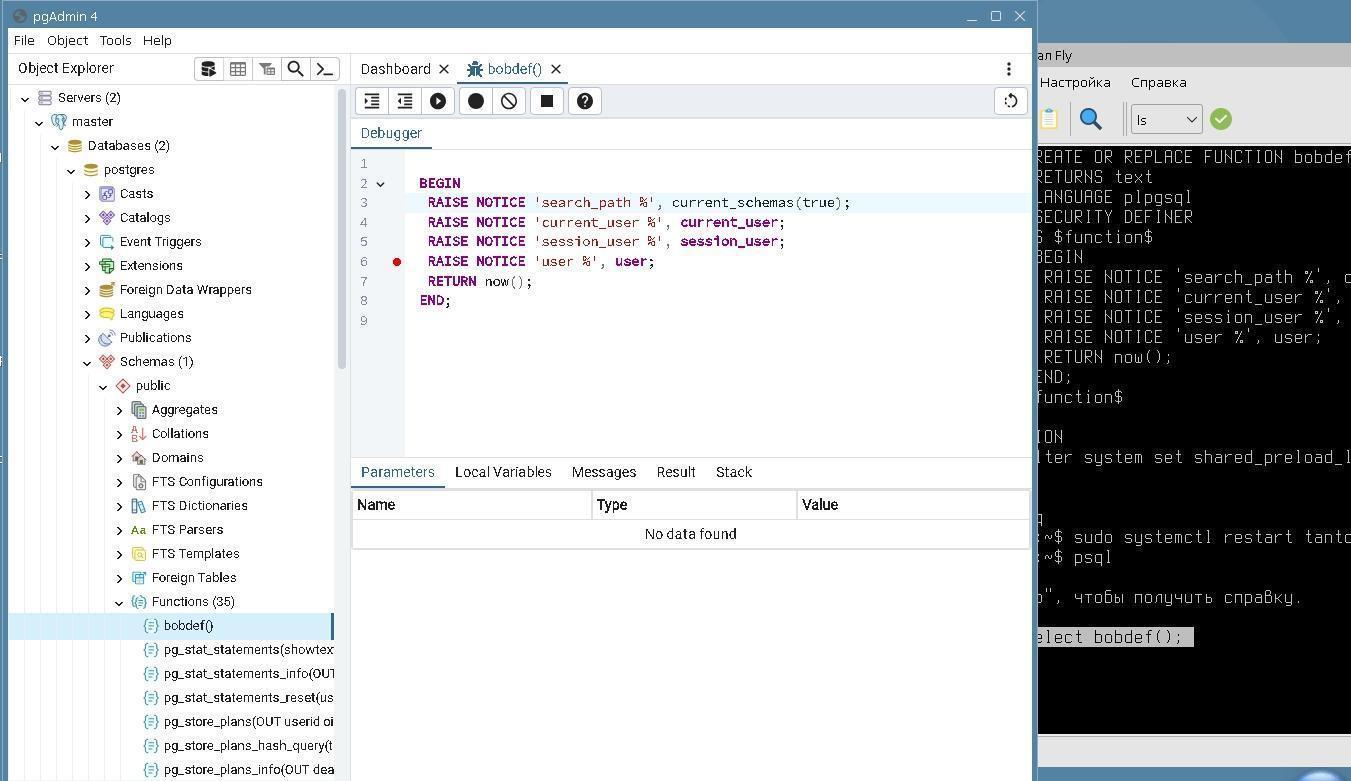
Task: Click the Step into debugger button
Action: (372, 101)
